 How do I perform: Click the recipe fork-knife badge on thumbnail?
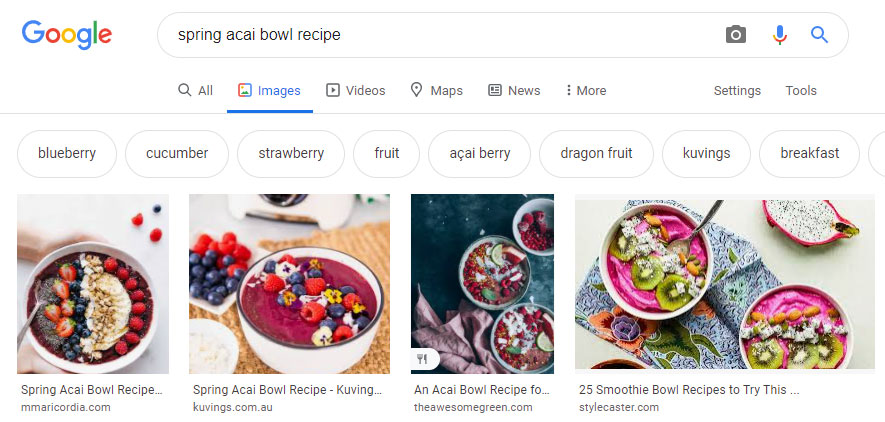(x=424, y=359)
